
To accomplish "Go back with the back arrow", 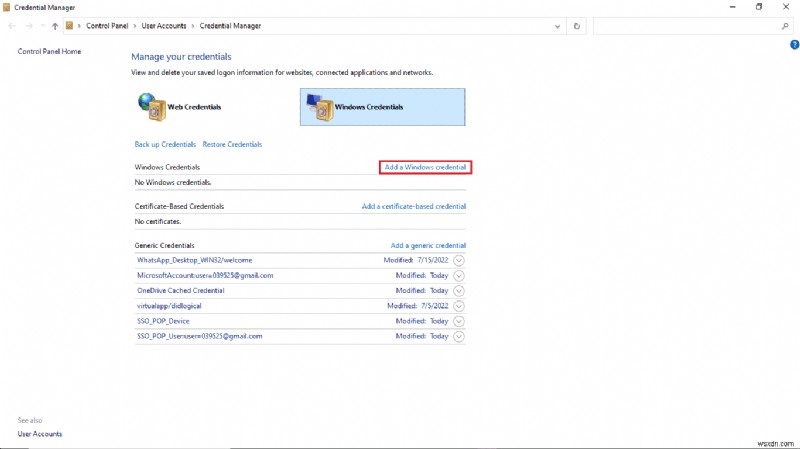I will tap(12, 26).
